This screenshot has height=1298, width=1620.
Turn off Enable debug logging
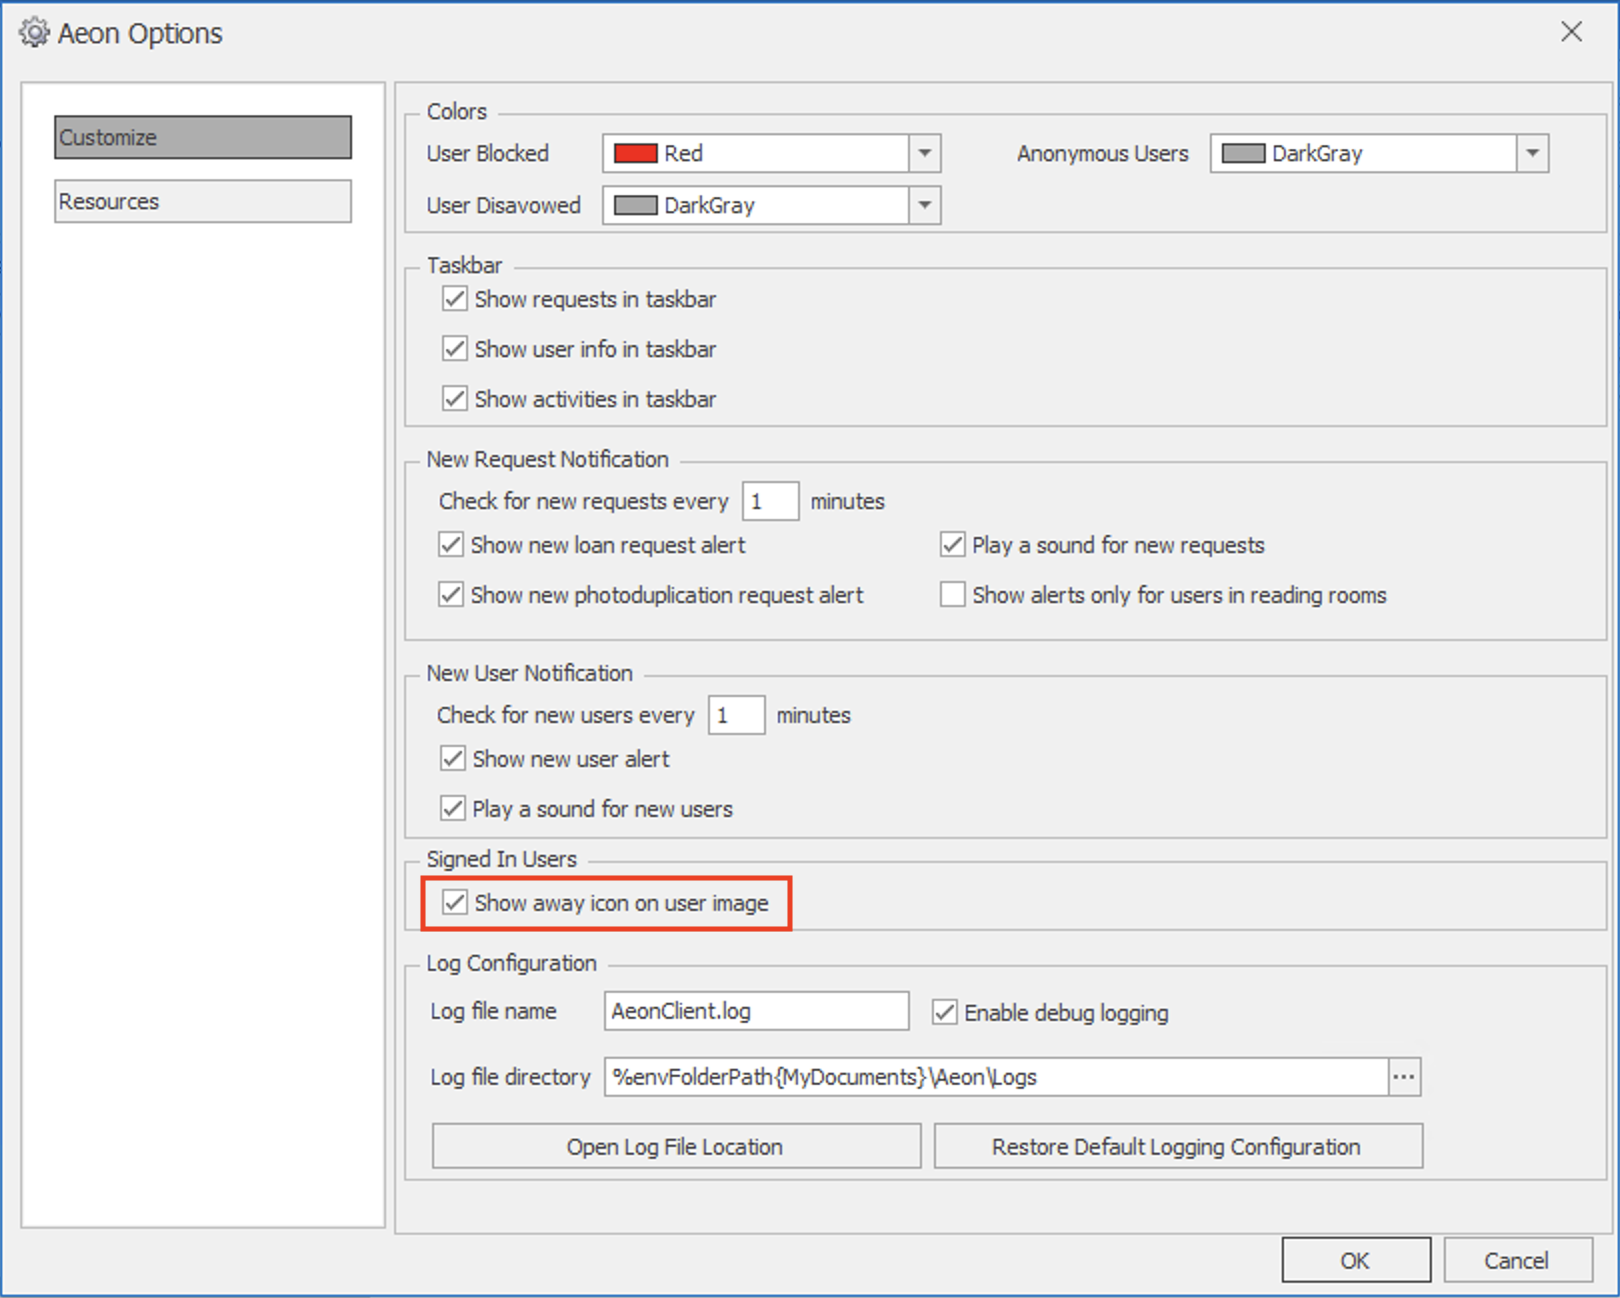(x=945, y=1013)
